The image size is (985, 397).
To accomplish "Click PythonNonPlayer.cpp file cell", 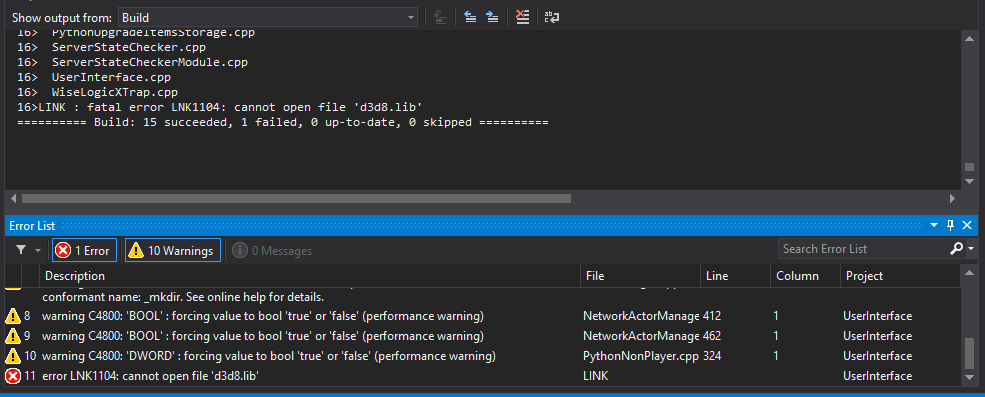I will pyautogui.click(x=641, y=356).
